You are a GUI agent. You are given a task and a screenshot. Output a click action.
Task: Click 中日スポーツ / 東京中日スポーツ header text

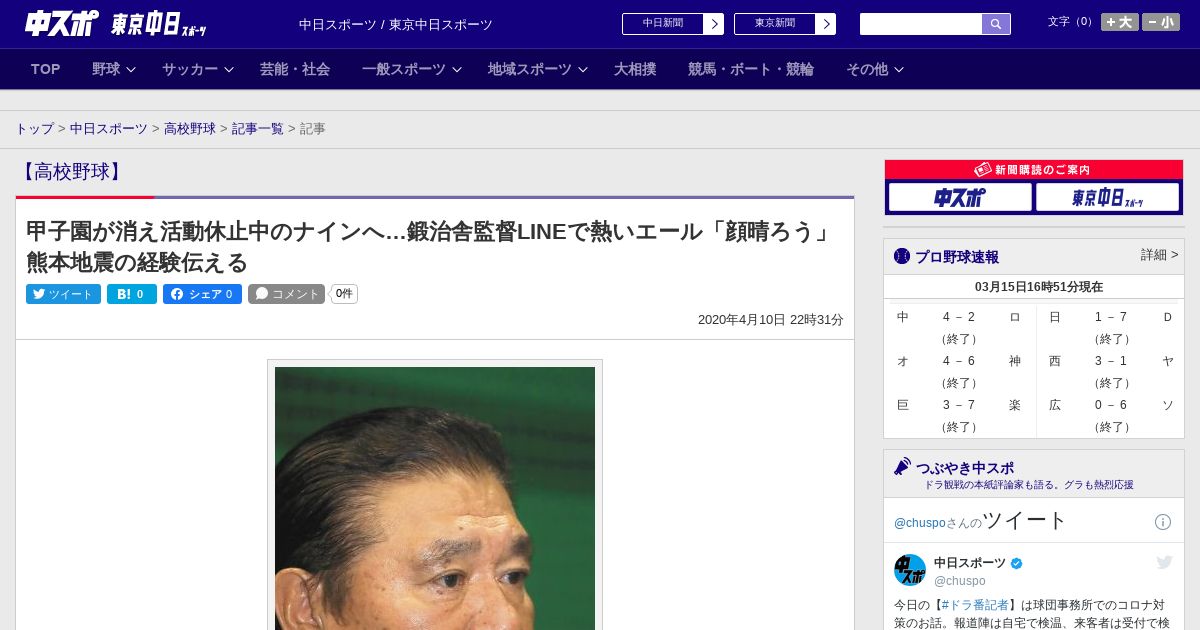396,25
